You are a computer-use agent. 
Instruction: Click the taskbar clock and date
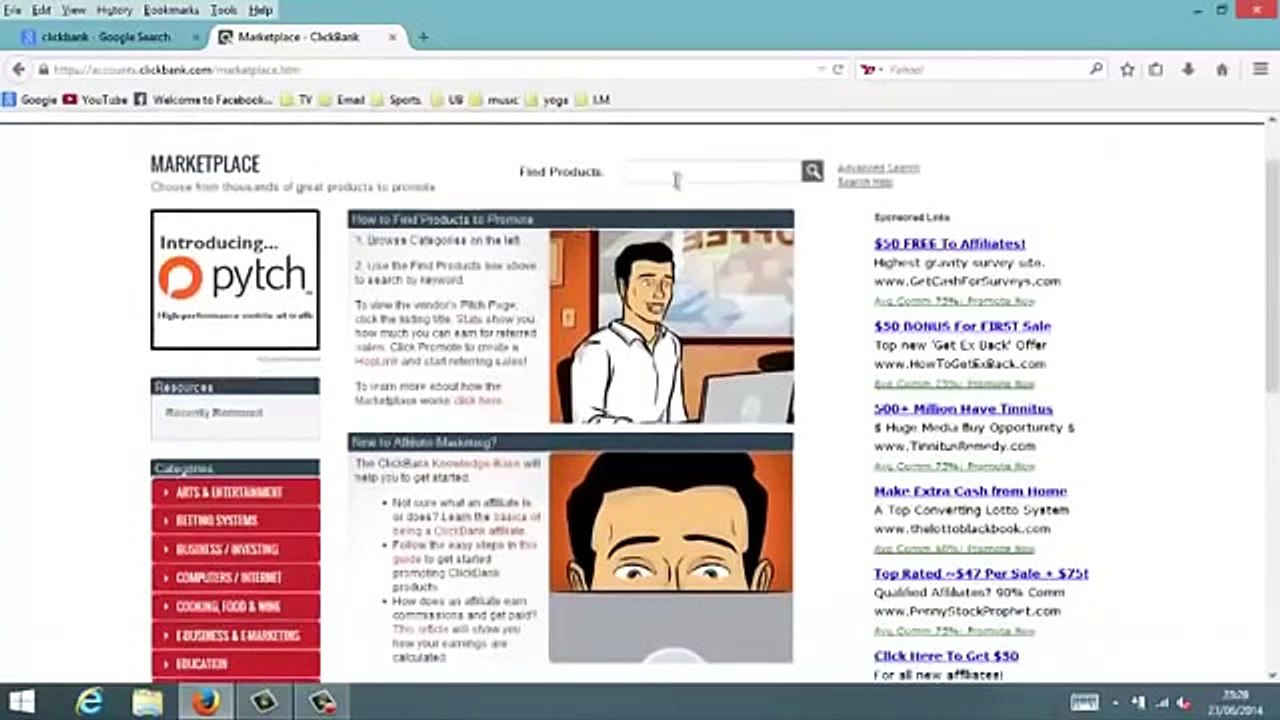[1236, 703]
